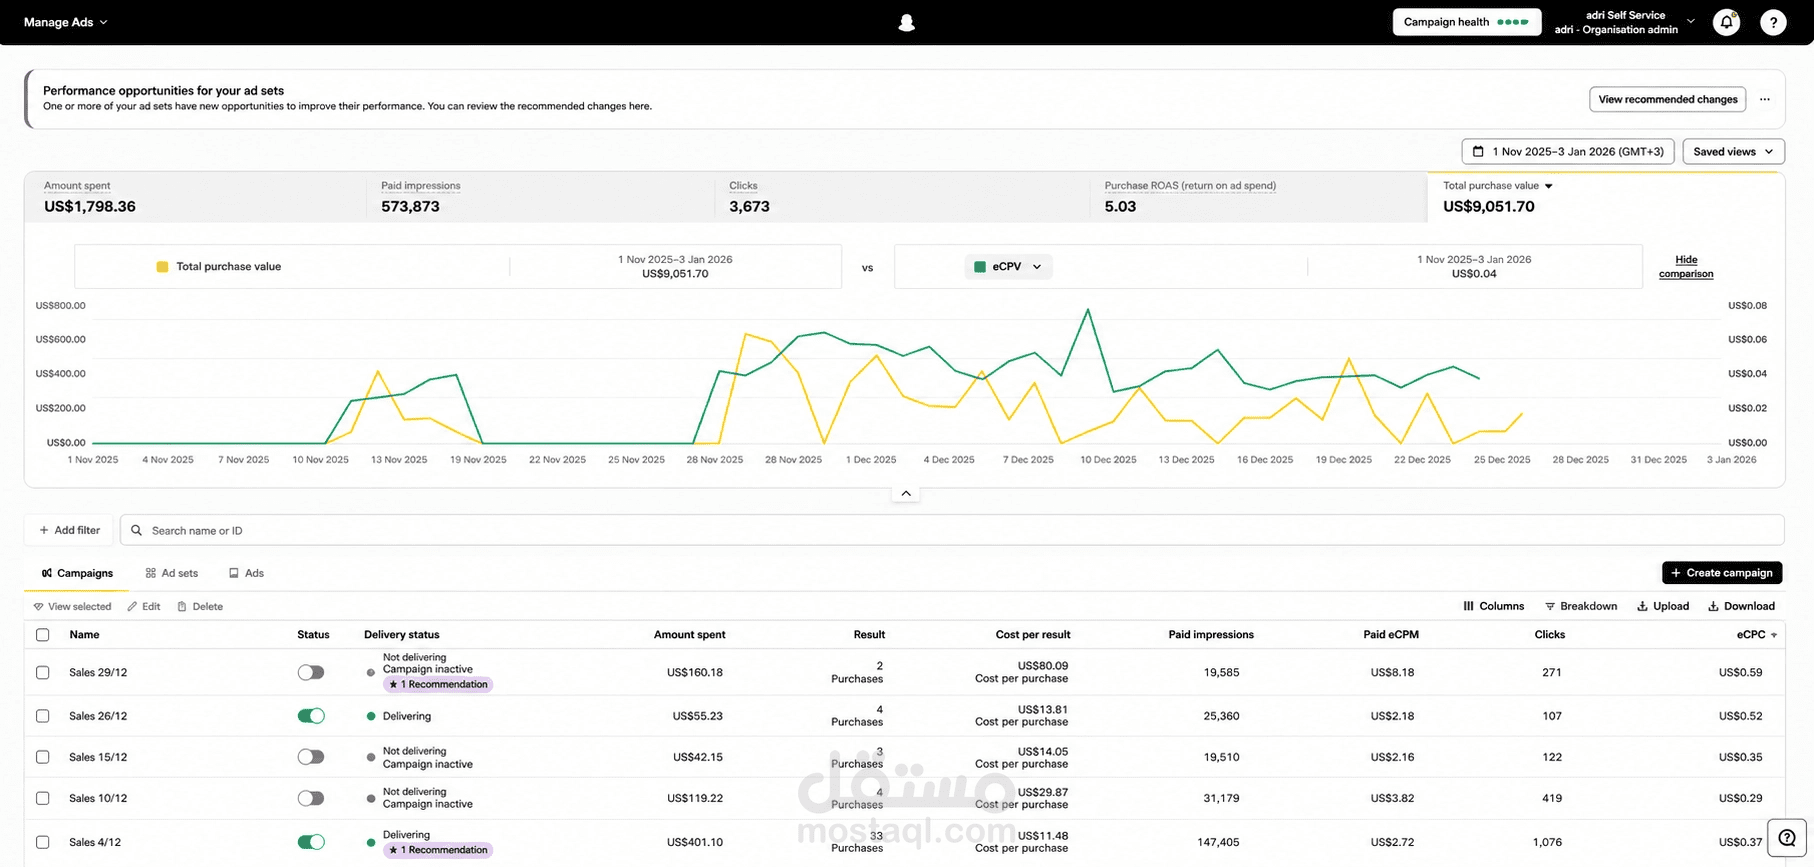Viewport: 1814px width, 867px height.
Task: Open the Manage Ads dropdown menu
Action: 65,22
